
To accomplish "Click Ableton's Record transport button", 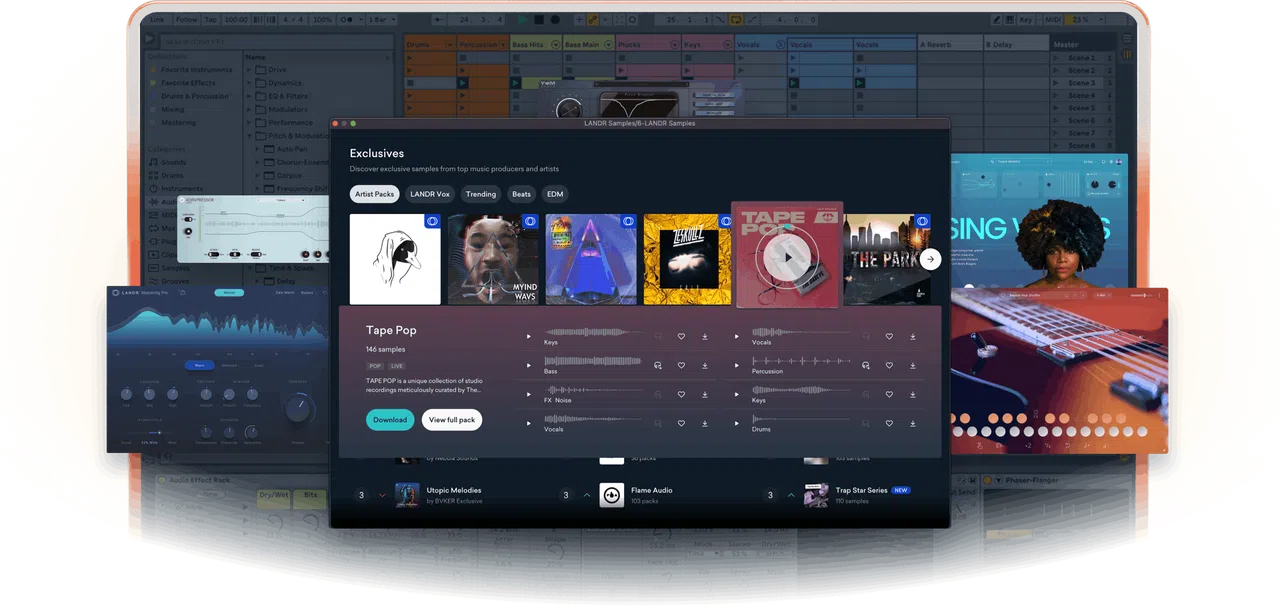I will 555,19.
